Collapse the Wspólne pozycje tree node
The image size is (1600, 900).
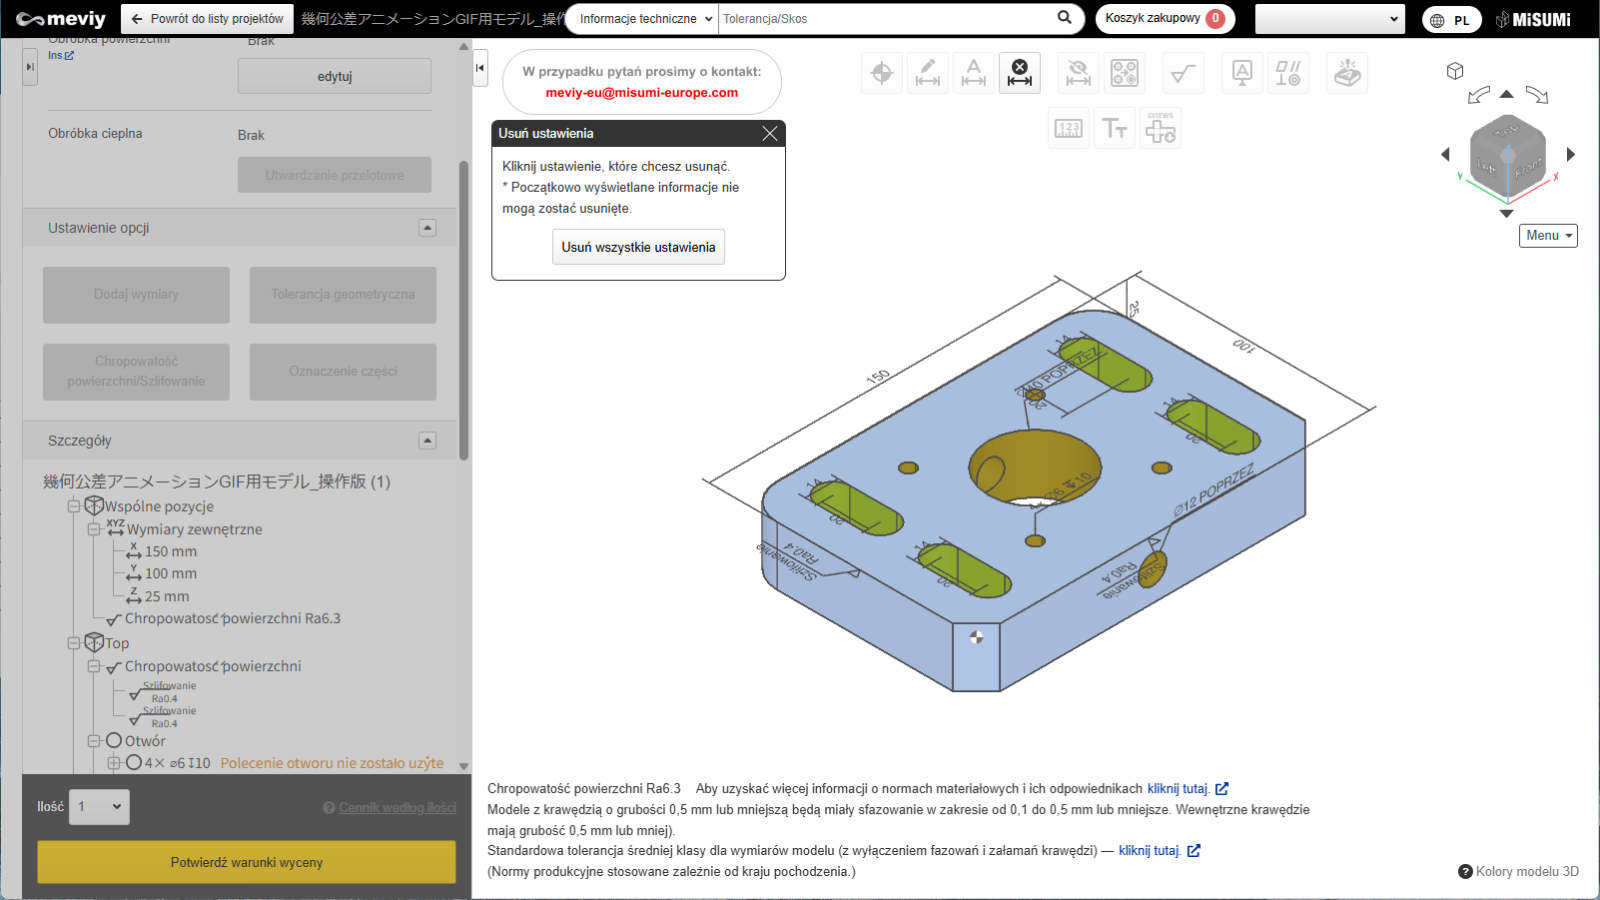click(74, 507)
